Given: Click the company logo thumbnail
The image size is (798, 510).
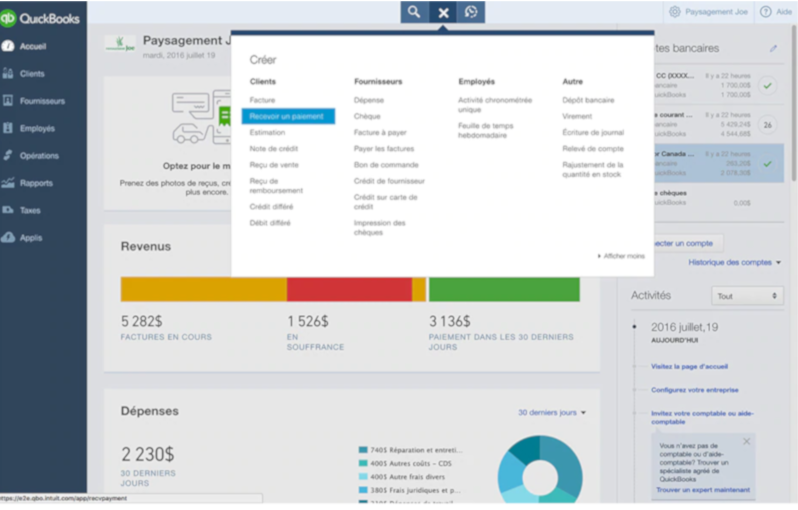Looking at the screenshot, I should tap(120, 43).
